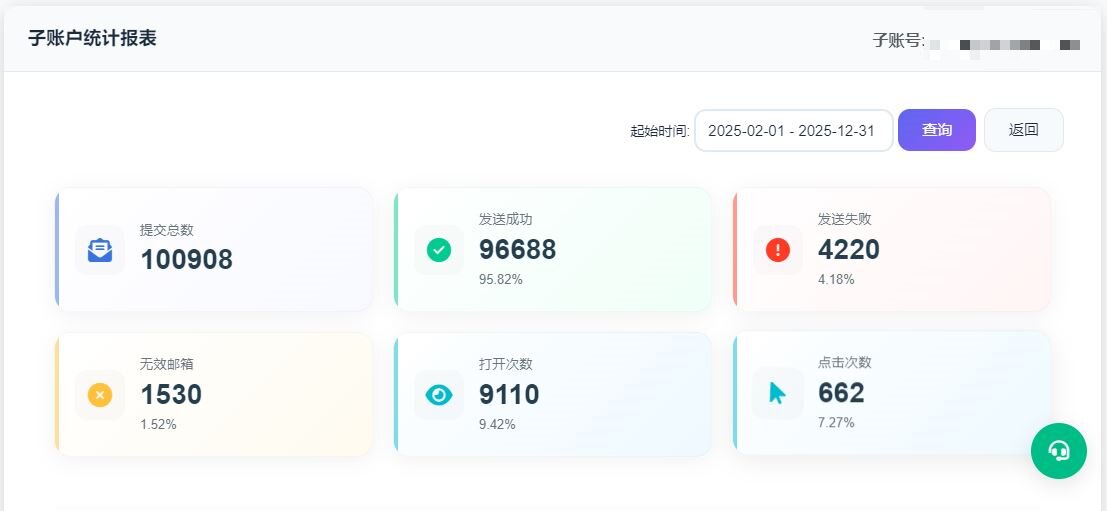This screenshot has width=1107, height=511.
Task: Click the 子账号 label in header
Action: (x=897, y=41)
